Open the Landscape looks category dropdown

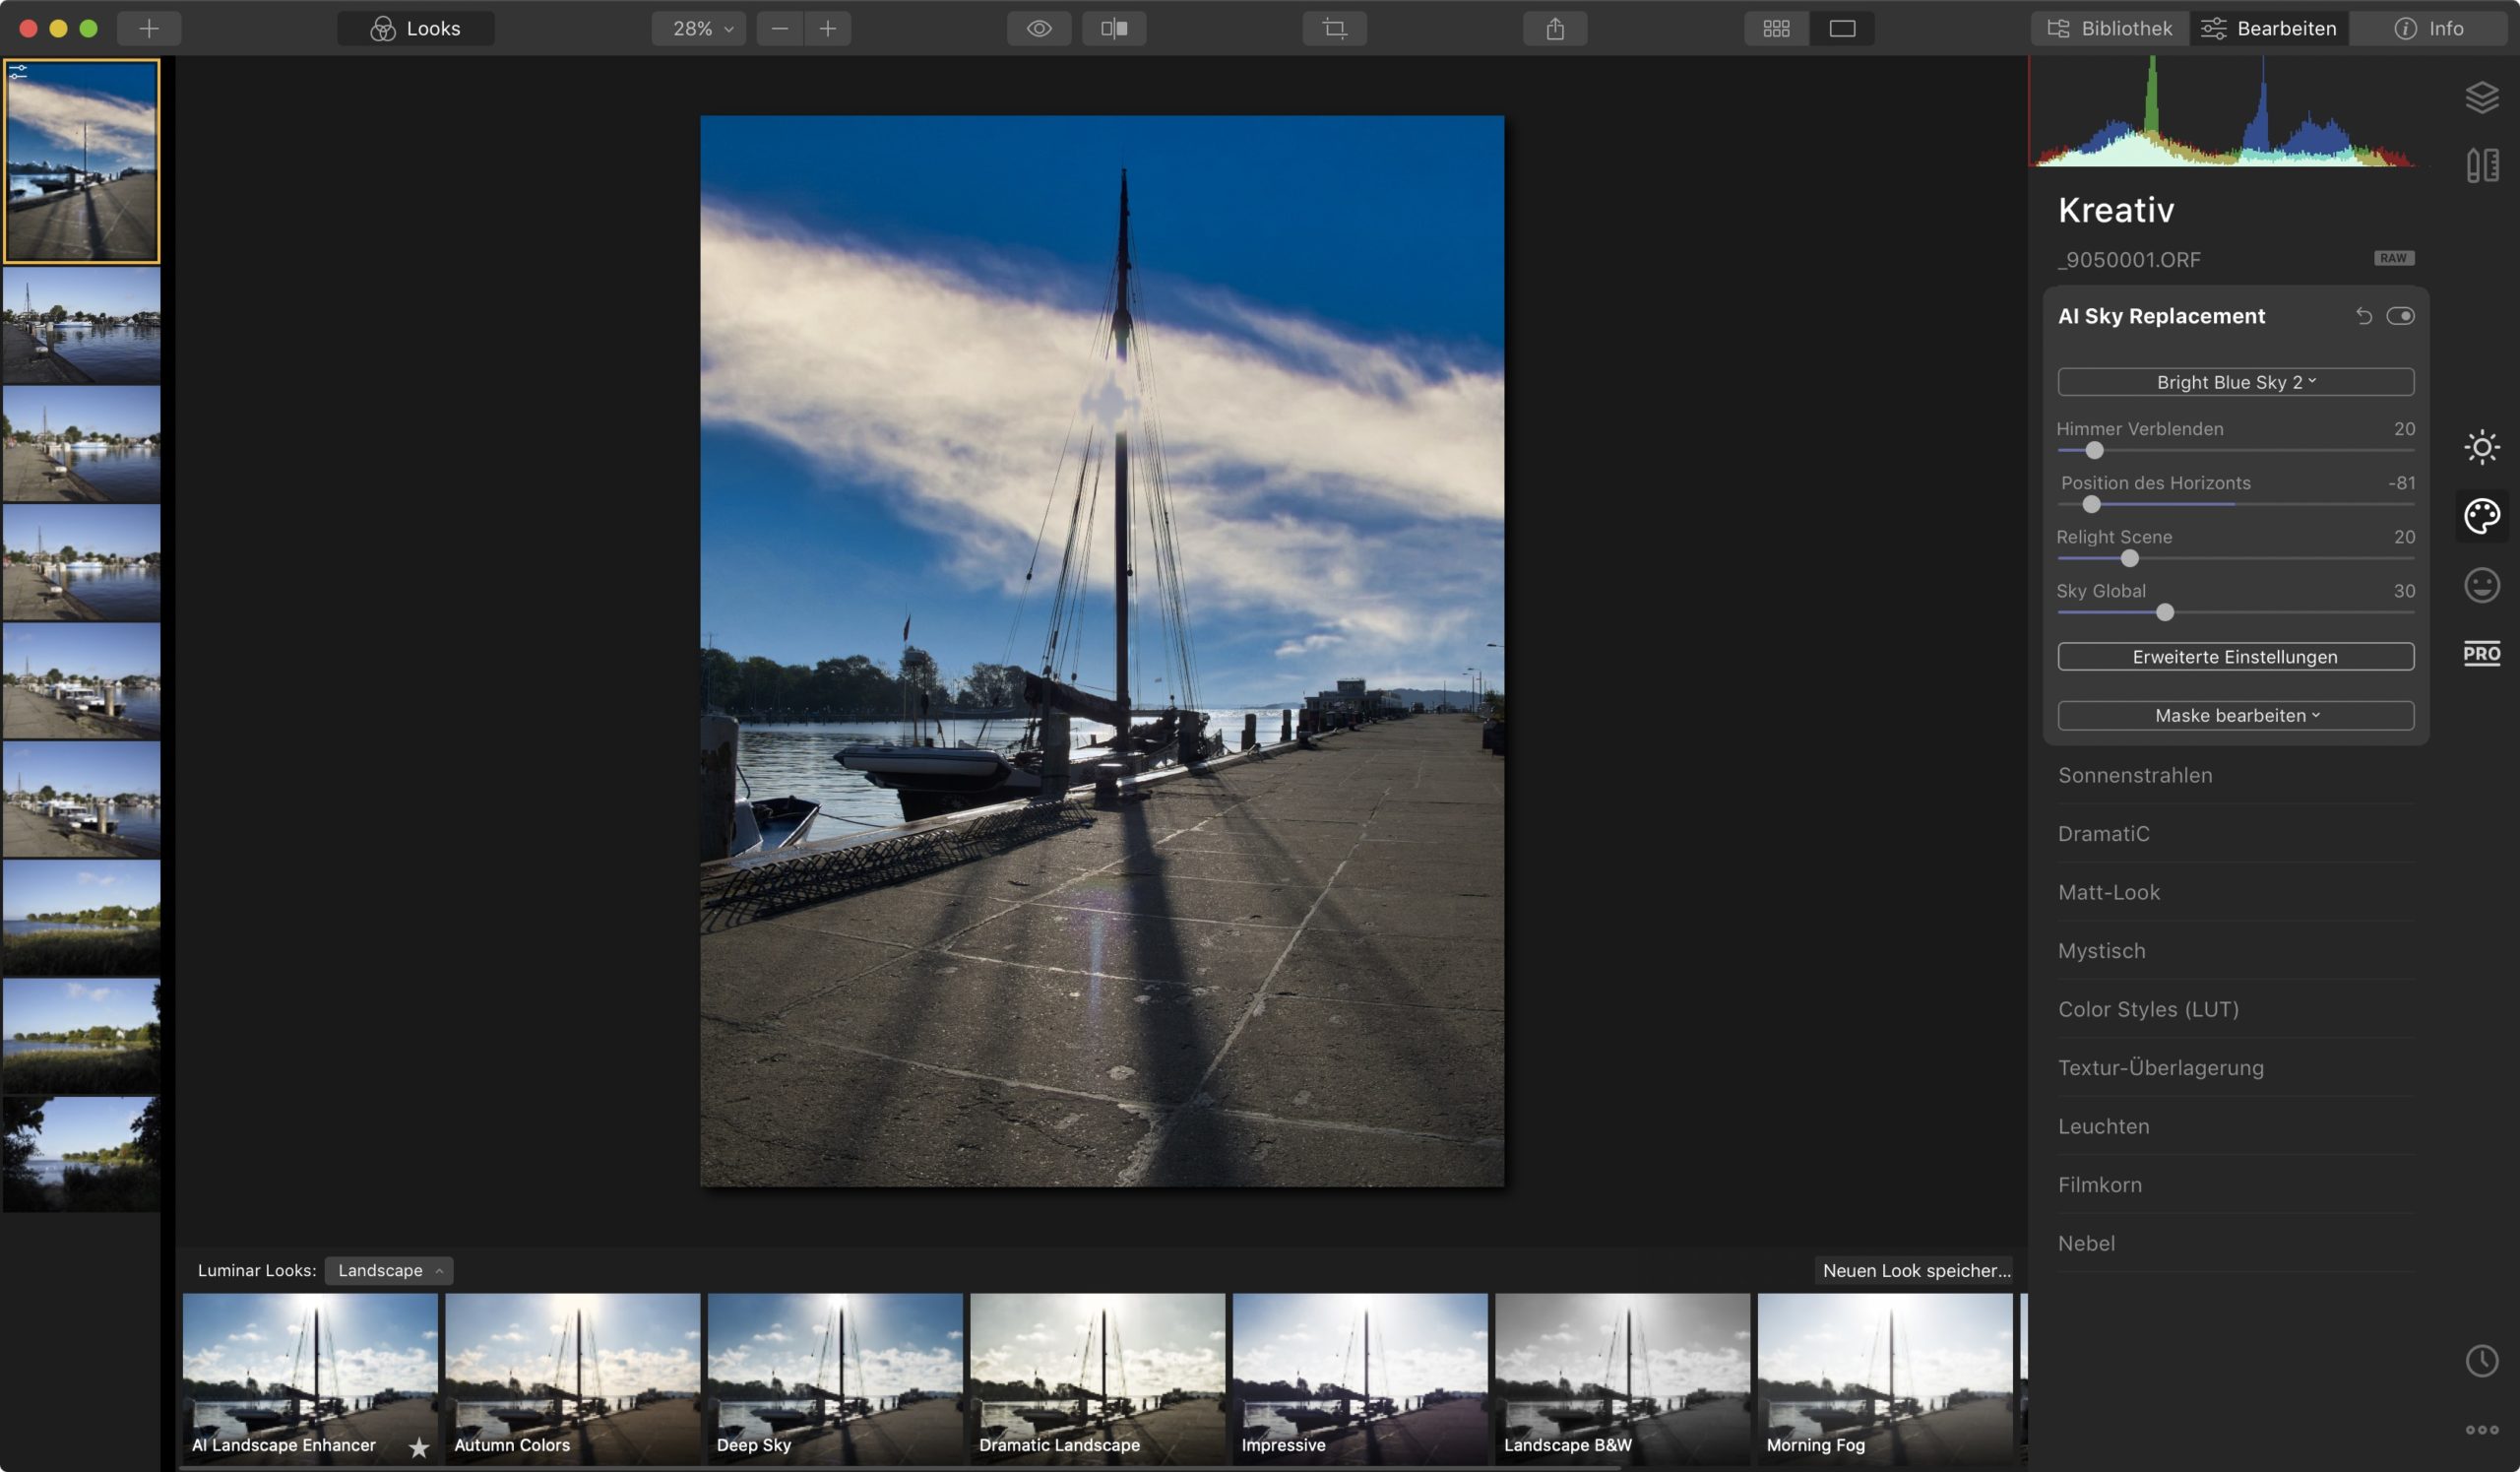tap(389, 1270)
